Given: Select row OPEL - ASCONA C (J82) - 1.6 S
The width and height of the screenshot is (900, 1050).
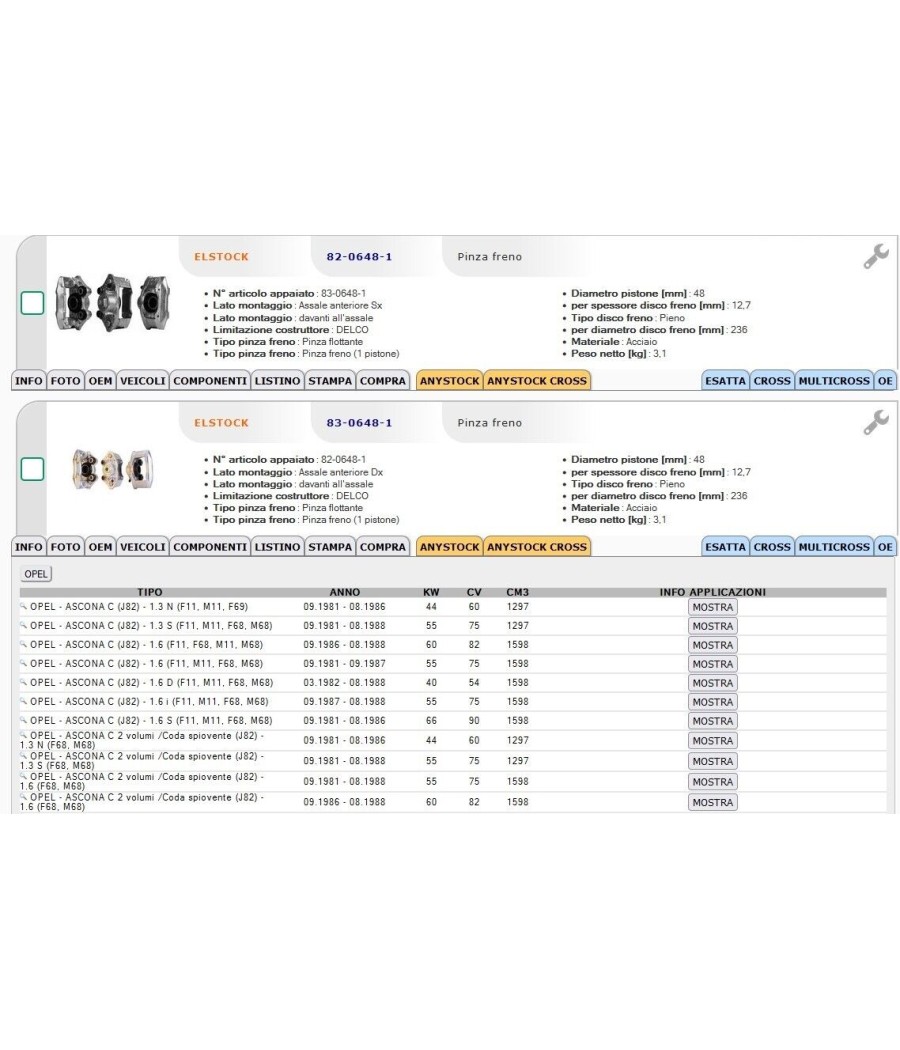Looking at the screenshot, I should [x=453, y=721].
